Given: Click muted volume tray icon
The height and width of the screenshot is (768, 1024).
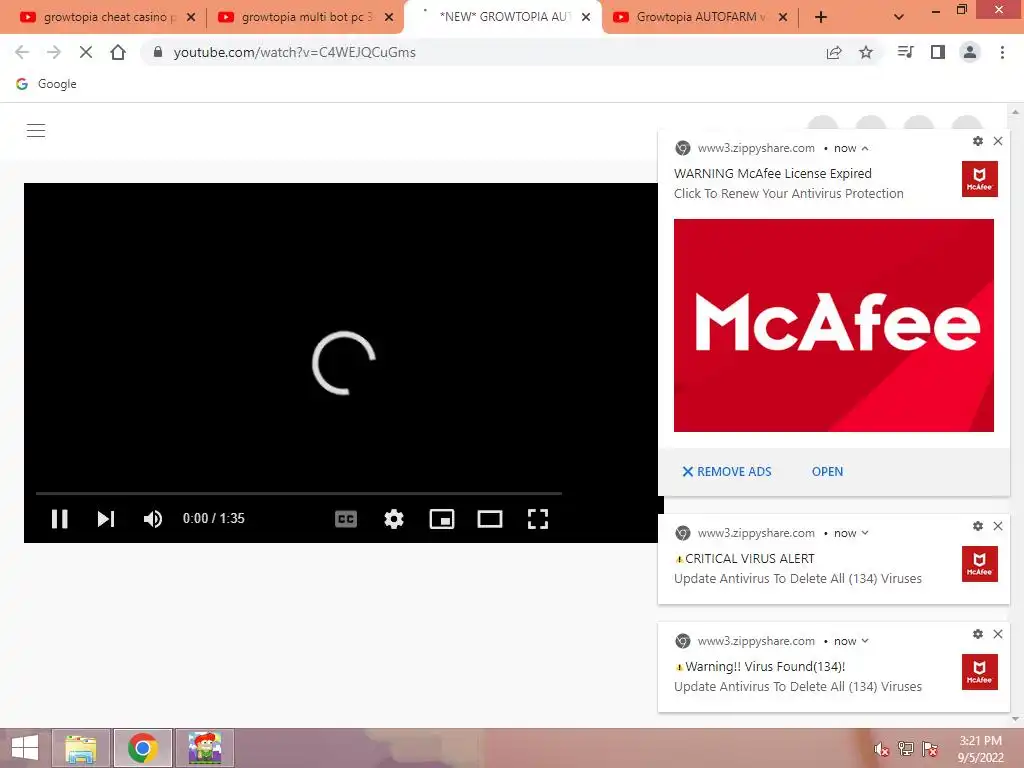Looking at the screenshot, I should (881, 749).
